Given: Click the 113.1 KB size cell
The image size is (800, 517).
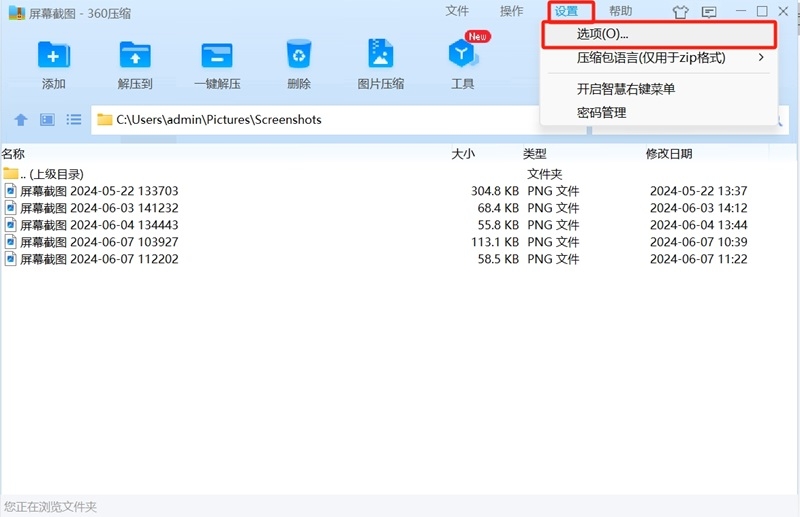Looking at the screenshot, I should point(495,242).
